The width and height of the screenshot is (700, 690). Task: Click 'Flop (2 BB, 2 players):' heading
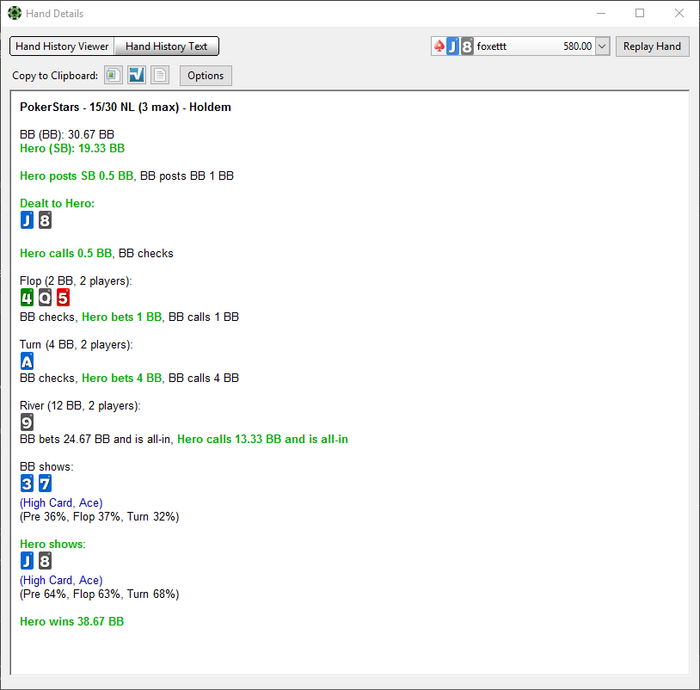click(76, 281)
